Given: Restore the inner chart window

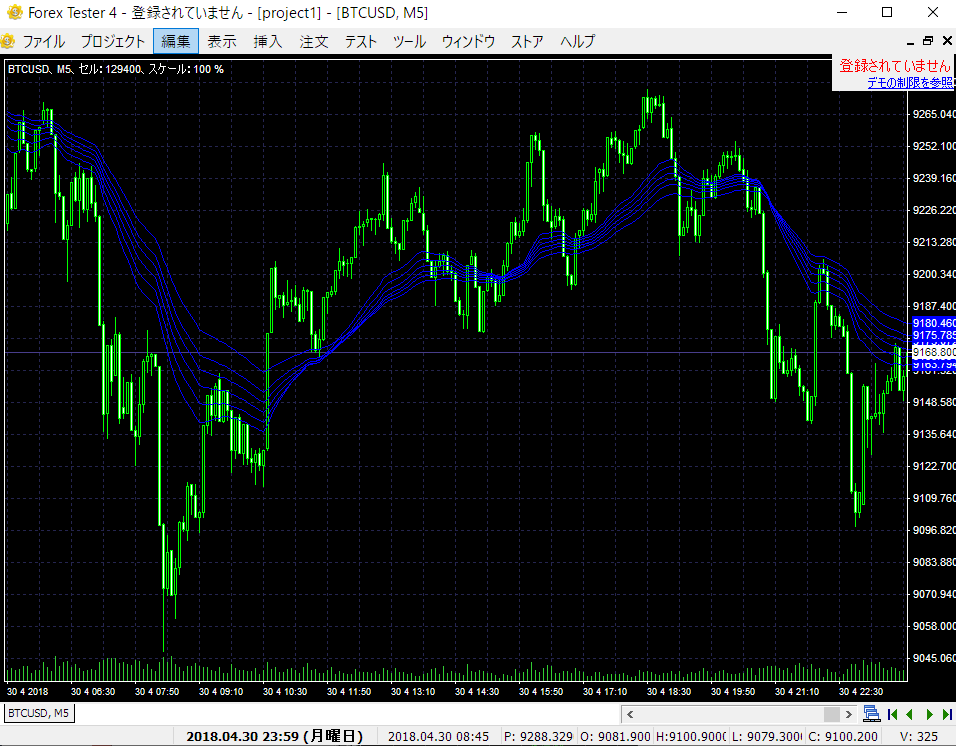Looking at the screenshot, I should pyautogui.click(x=928, y=41).
